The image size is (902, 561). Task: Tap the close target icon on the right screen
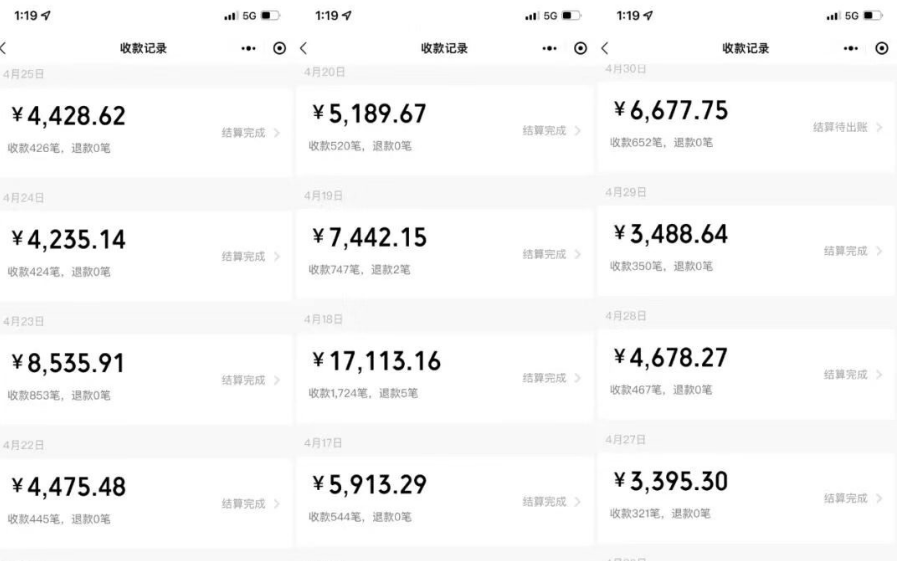(881, 48)
